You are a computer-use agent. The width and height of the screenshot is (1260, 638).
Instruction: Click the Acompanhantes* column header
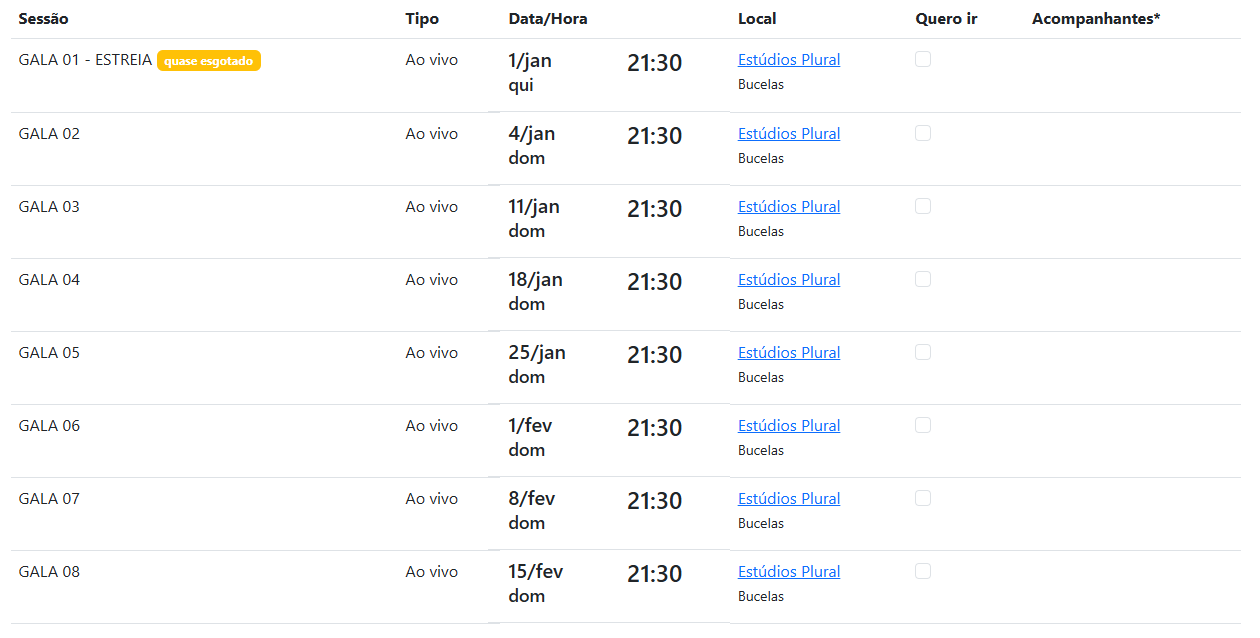[x=1096, y=19]
